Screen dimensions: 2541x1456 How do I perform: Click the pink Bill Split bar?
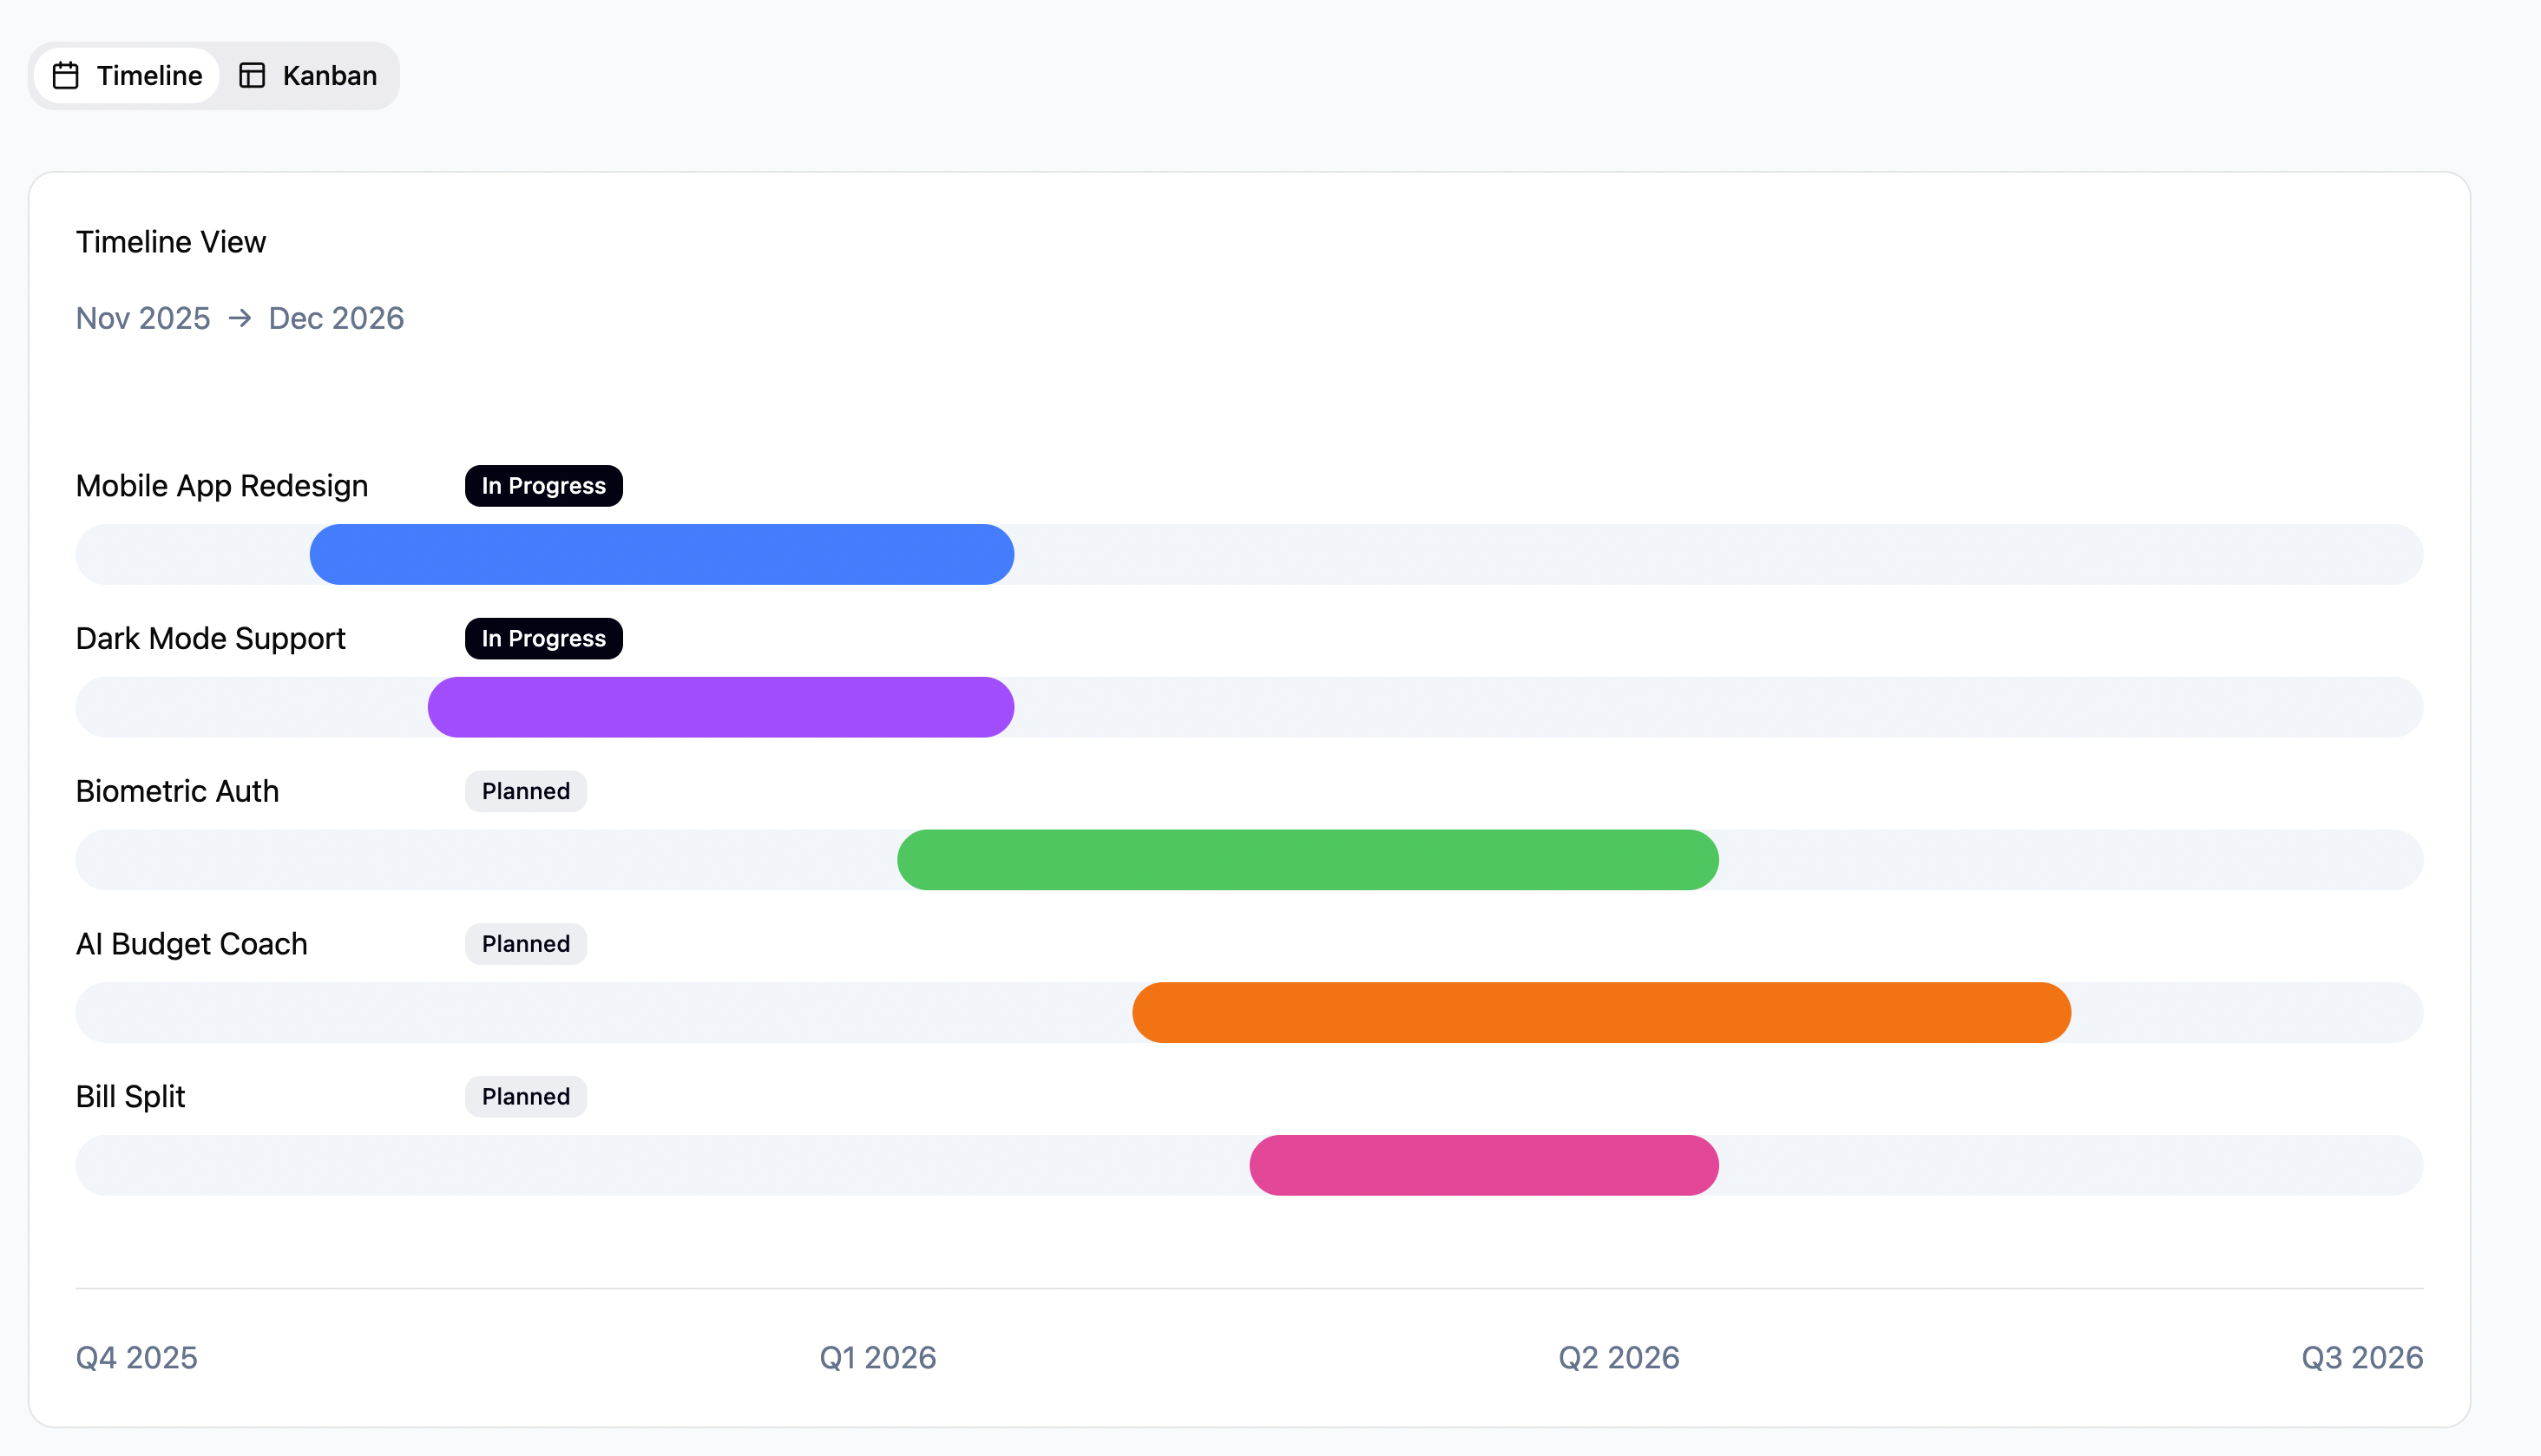click(1483, 1165)
